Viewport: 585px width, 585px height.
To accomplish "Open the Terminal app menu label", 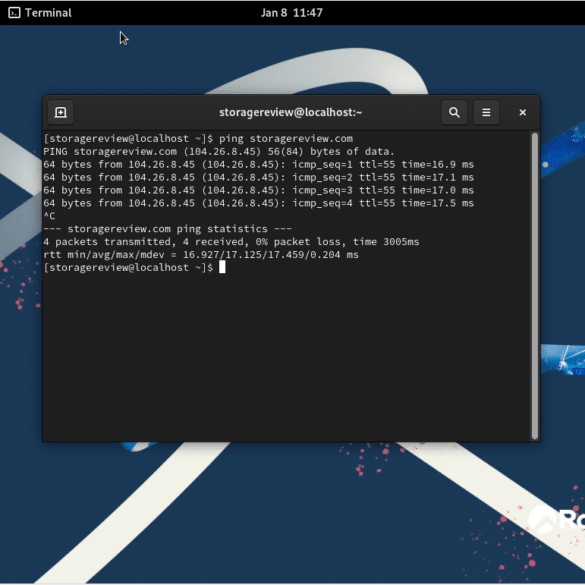I will pos(48,13).
